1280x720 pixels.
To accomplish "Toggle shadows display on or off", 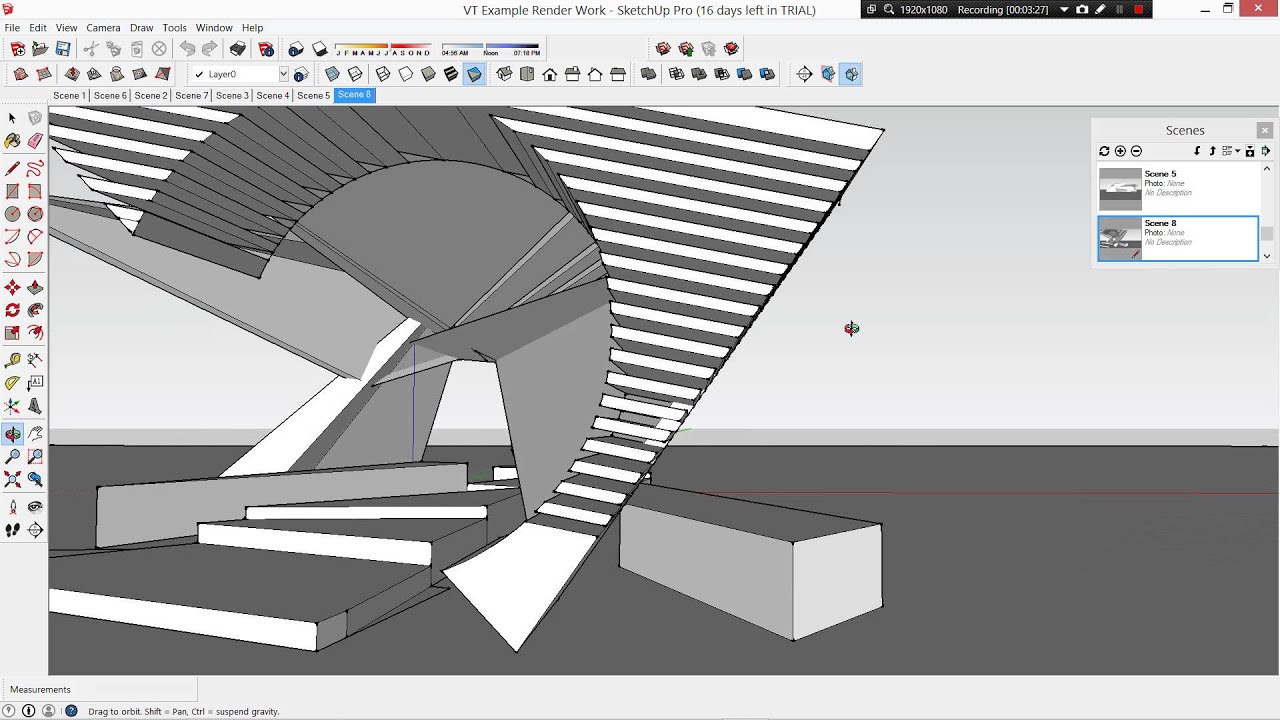I will 319,49.
